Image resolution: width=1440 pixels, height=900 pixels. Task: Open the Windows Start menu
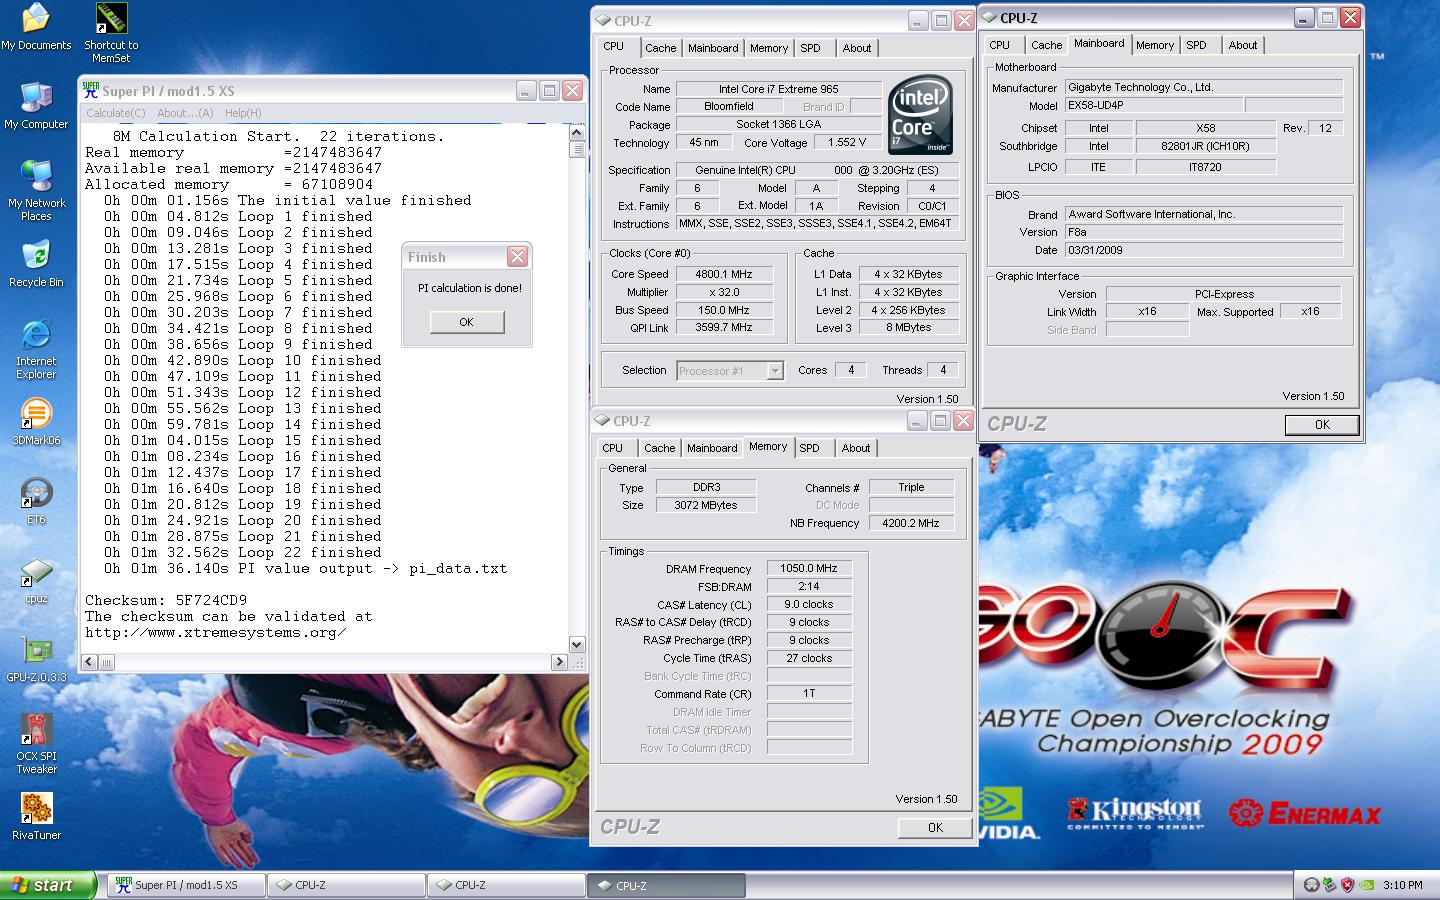(48, 885)
